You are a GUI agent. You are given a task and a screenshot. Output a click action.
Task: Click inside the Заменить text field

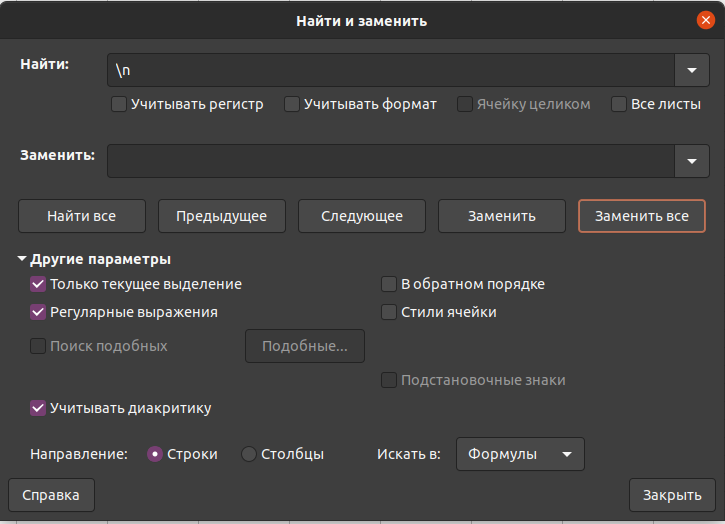pos(391,161)
